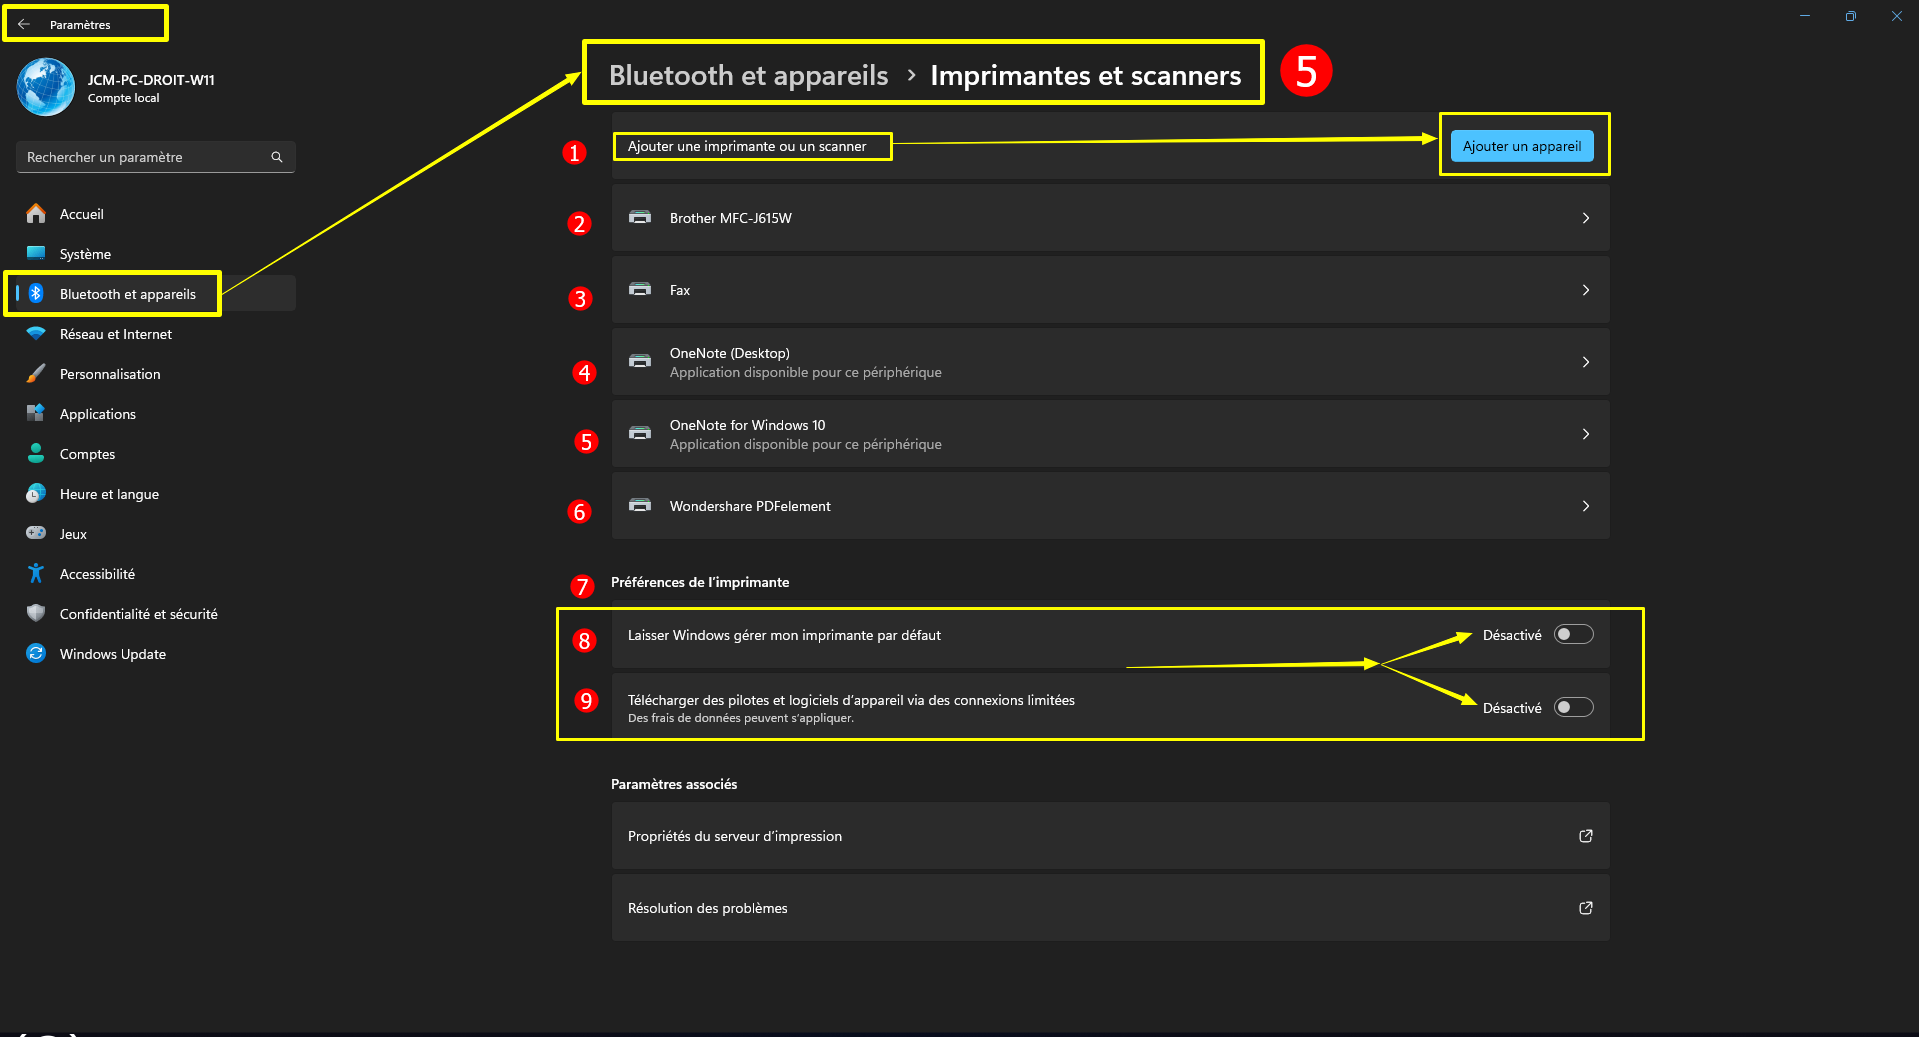Click the Accessibilité sidebar icon
The width and height of the screenshot is (1919, 1037).
tap(36, 573)
